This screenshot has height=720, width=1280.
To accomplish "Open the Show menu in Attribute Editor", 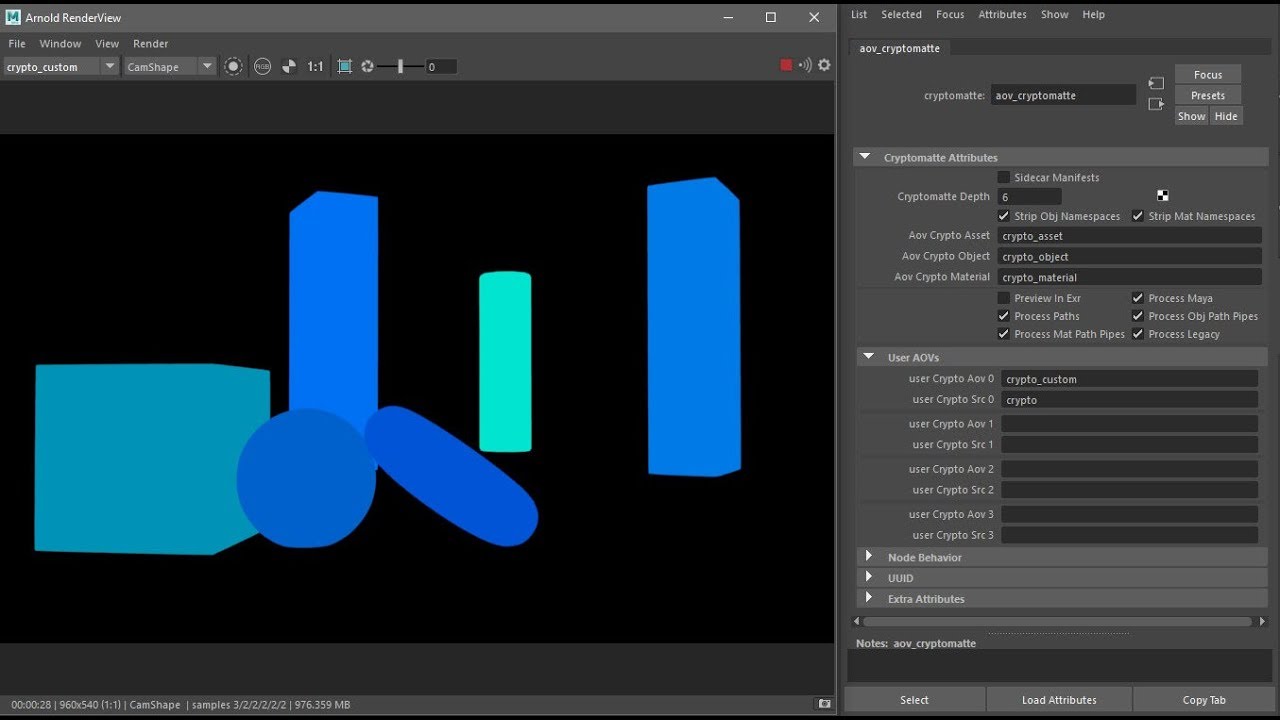I will click(1054, 15).
